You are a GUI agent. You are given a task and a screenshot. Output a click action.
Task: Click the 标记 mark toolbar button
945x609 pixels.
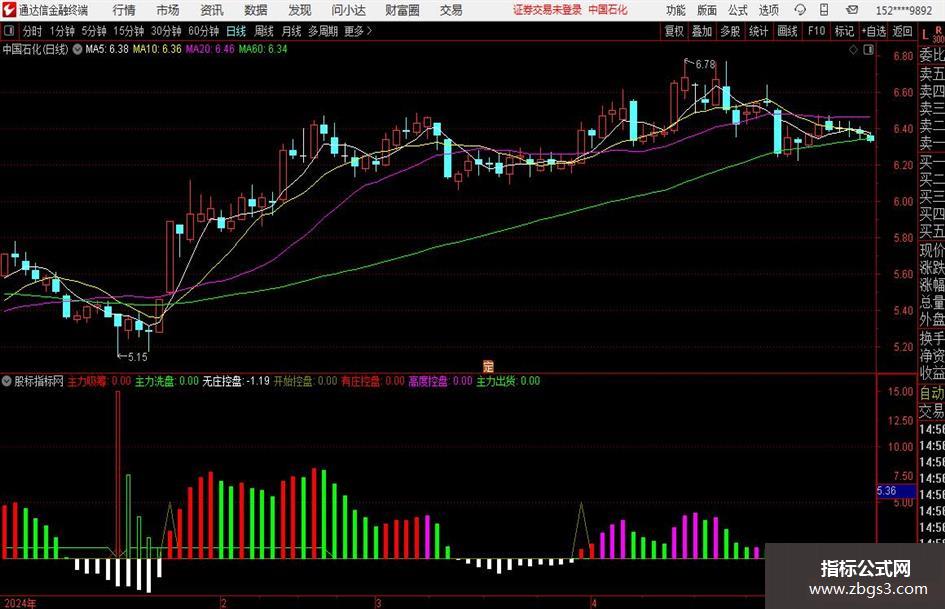[x=844, y=31]
